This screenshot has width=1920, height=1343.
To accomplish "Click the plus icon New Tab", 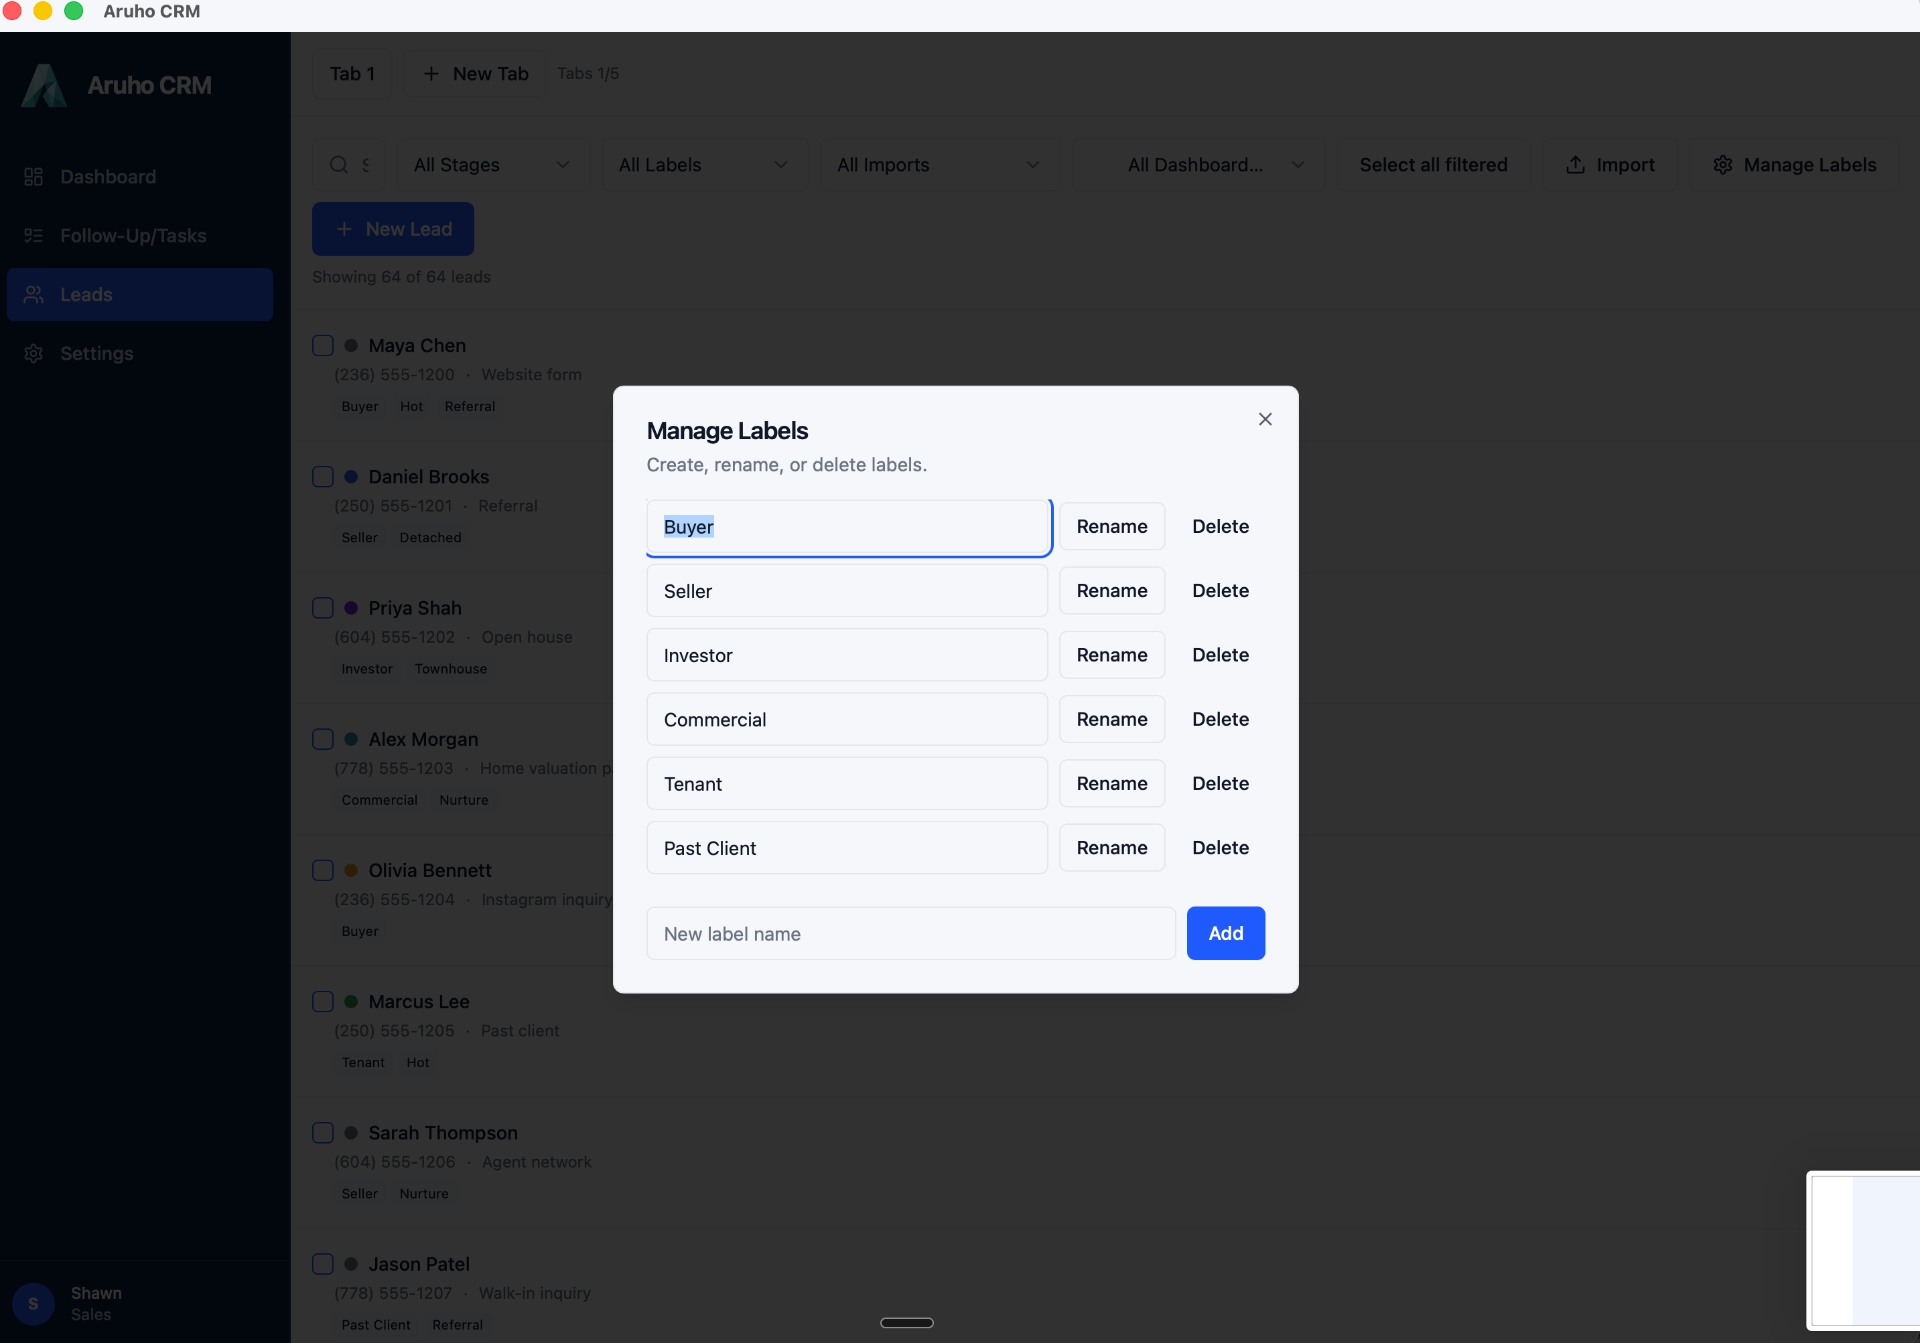I will coord(476,74).
